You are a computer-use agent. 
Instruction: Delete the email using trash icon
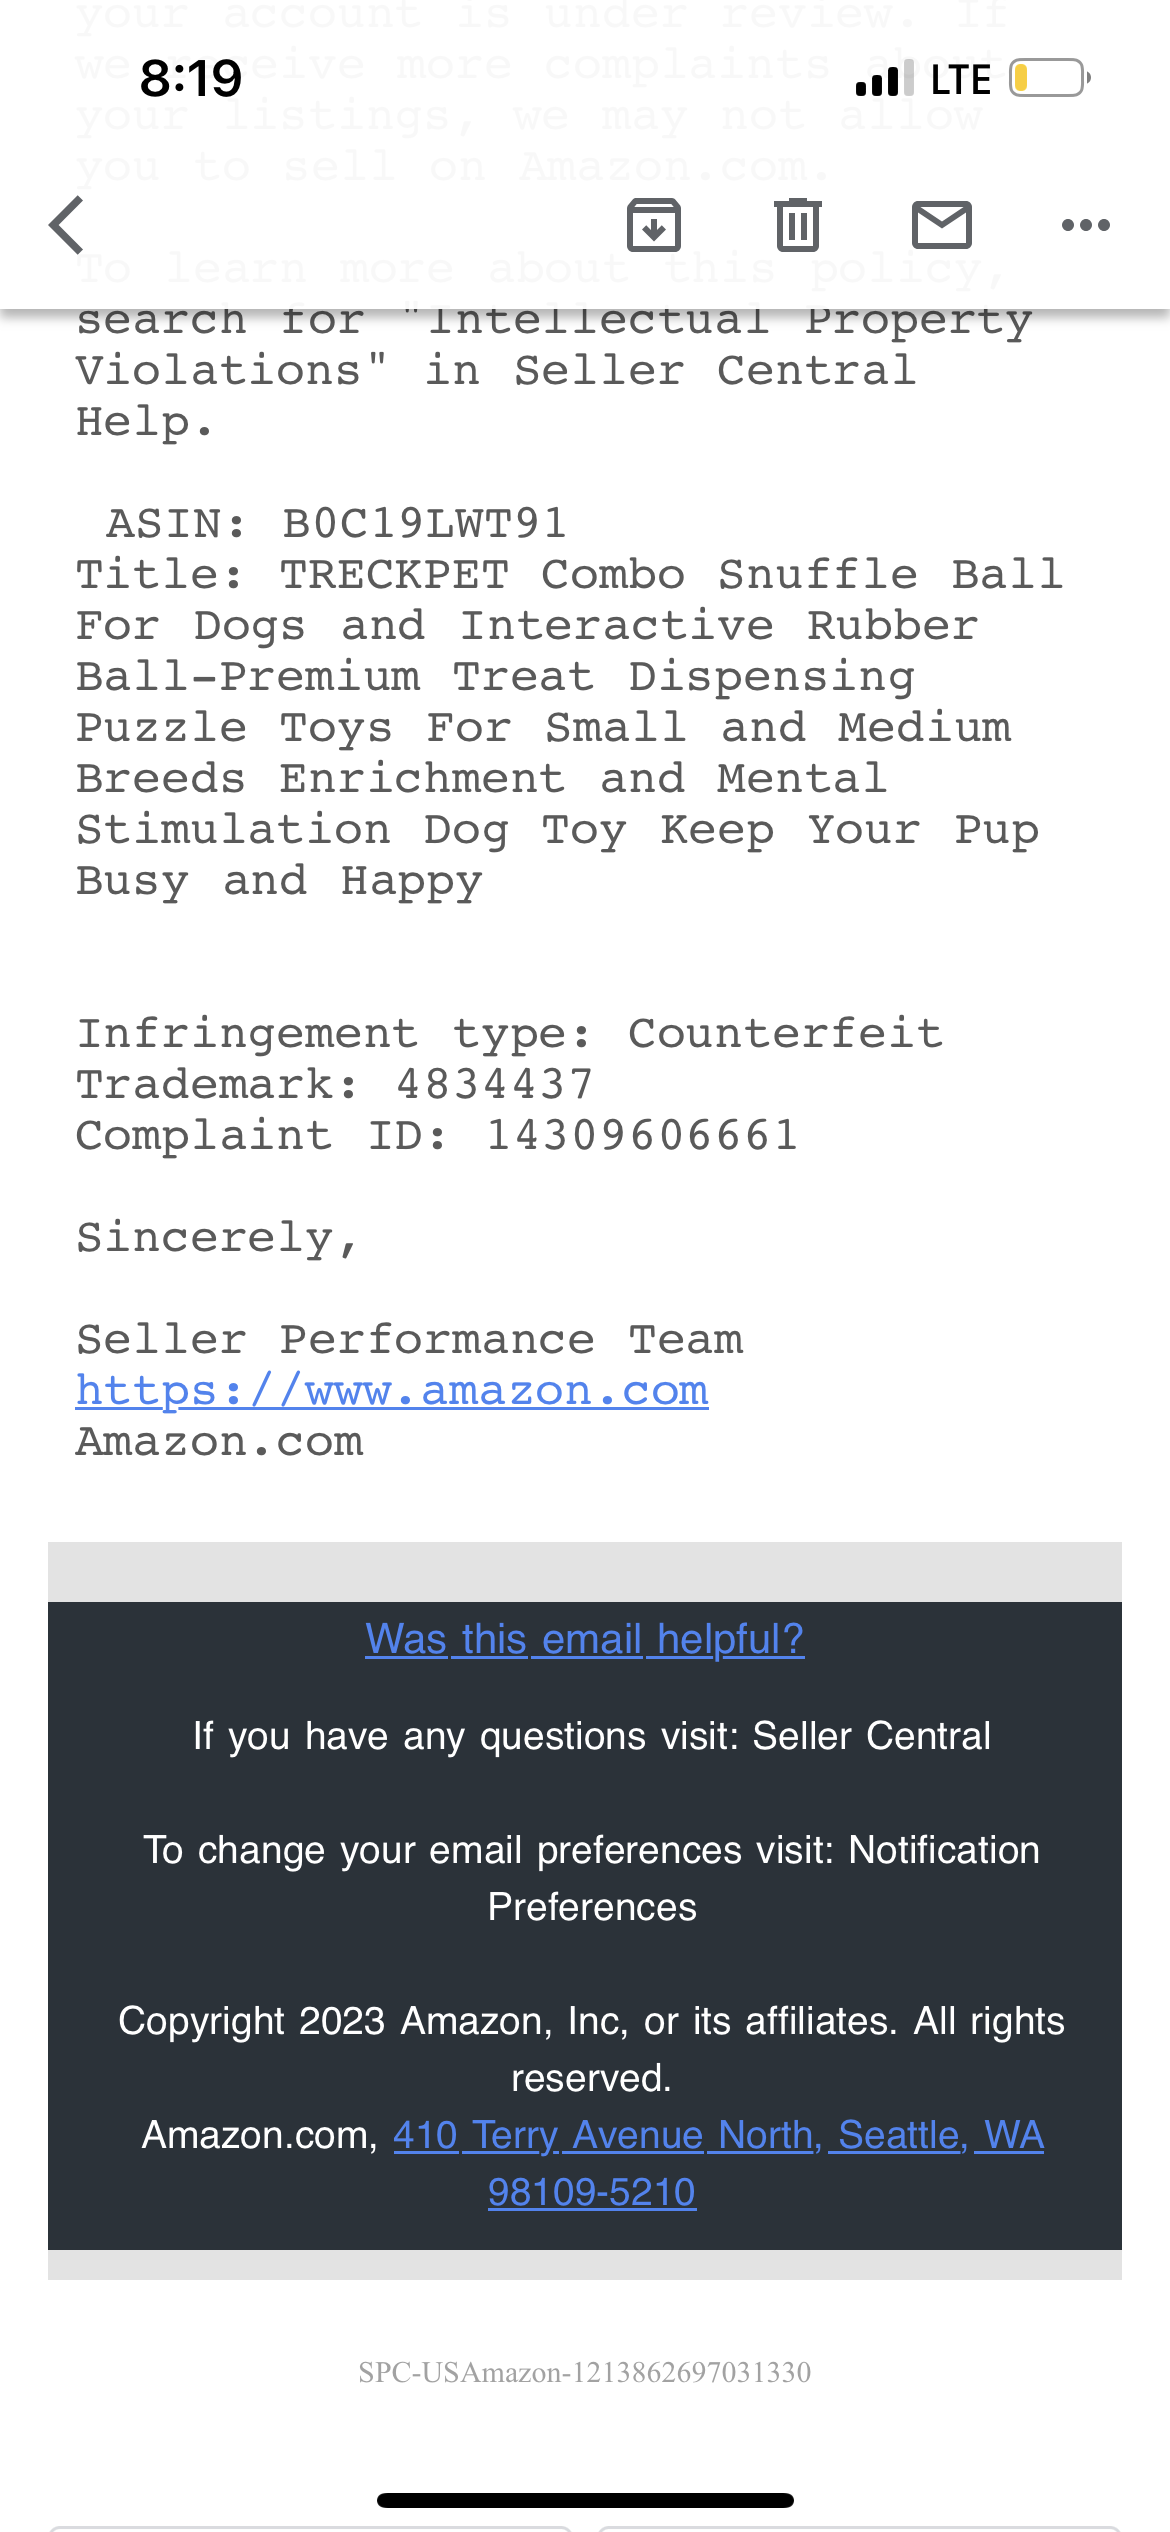tap(798, 225)
